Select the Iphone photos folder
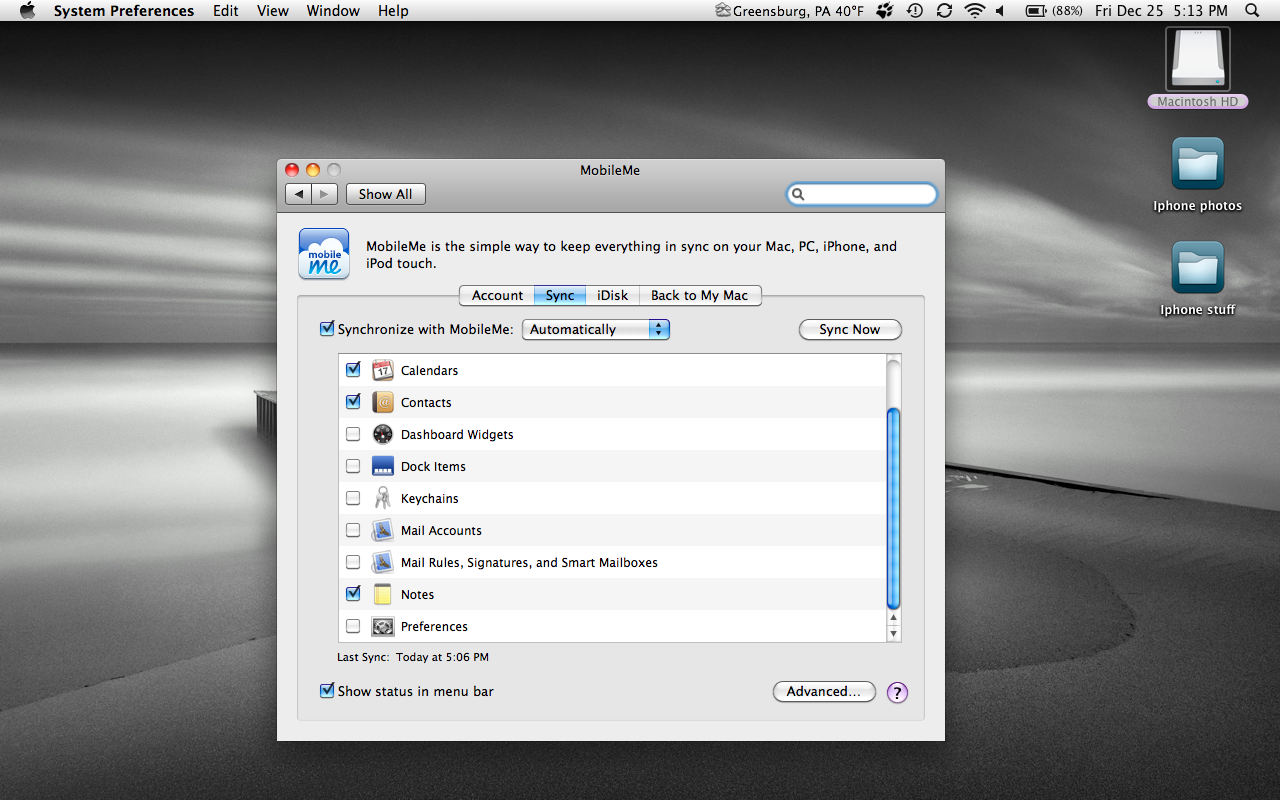 click(1198, 163)
